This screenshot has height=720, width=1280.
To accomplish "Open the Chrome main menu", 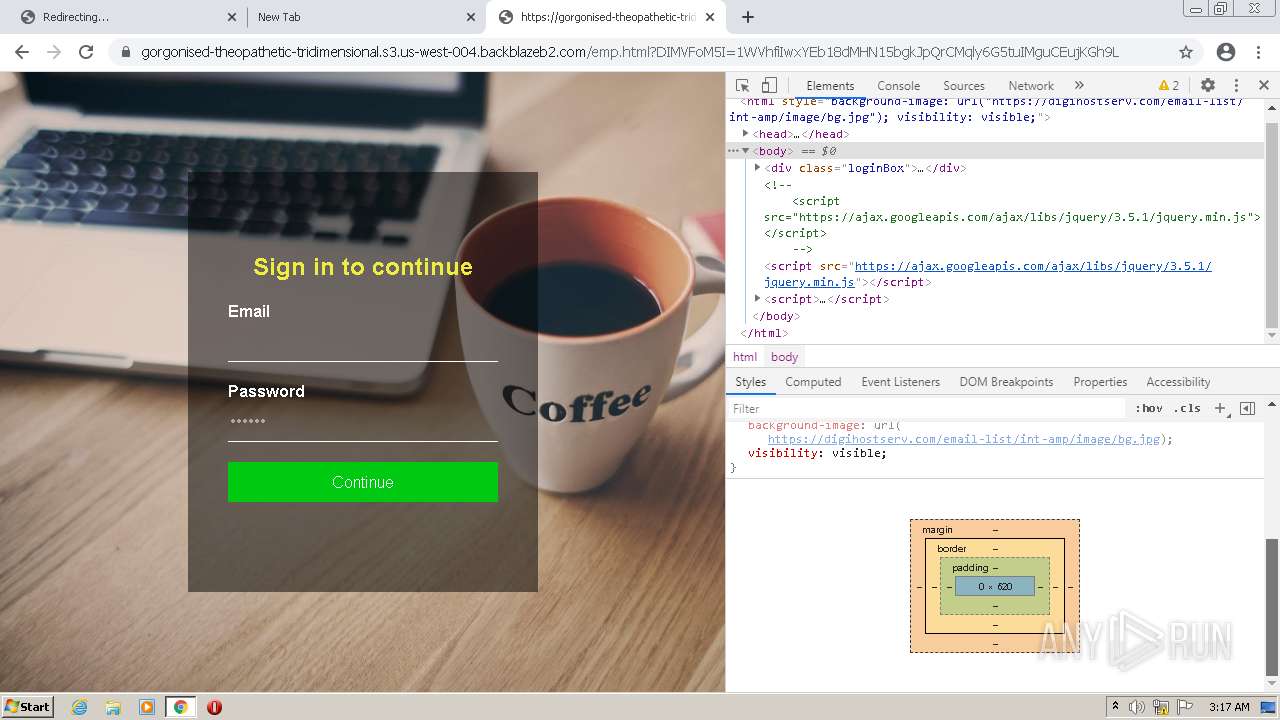I will click(x=1259, y=52).
